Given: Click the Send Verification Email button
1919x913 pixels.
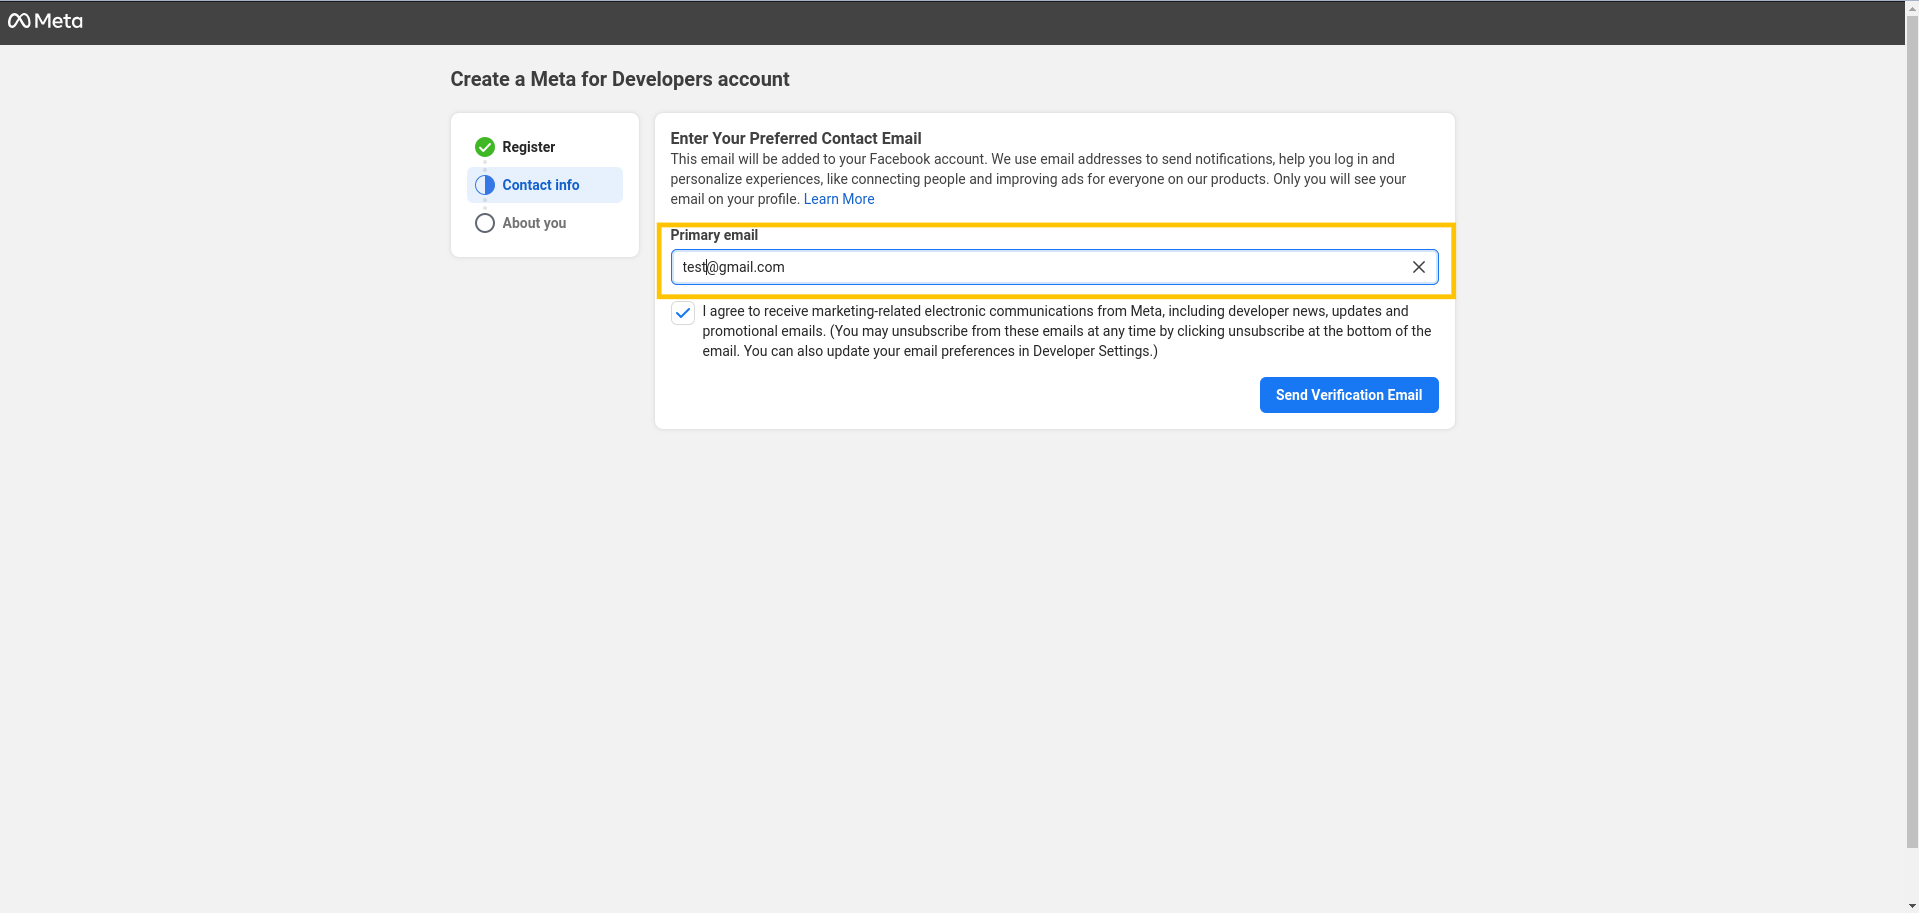Looking at the screenshot, I should point(1349,395).
